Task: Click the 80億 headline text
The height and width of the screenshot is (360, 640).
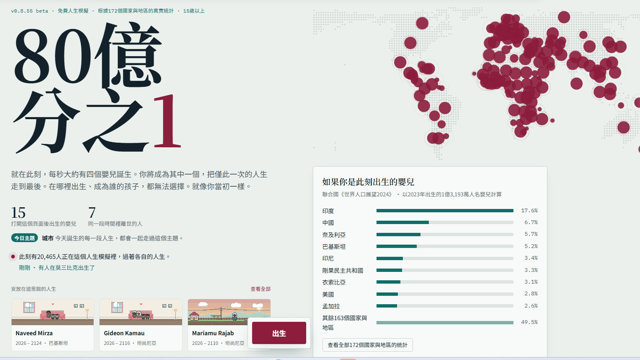Action: [88, 55]
